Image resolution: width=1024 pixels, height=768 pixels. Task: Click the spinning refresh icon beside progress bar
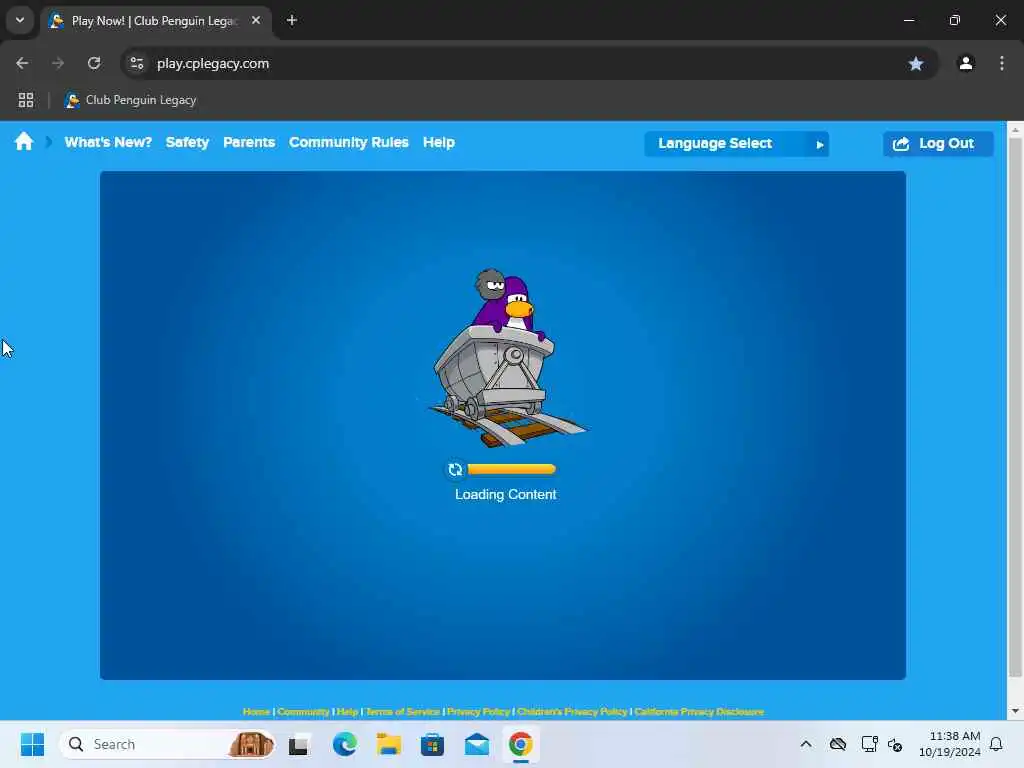coord(455,470)
